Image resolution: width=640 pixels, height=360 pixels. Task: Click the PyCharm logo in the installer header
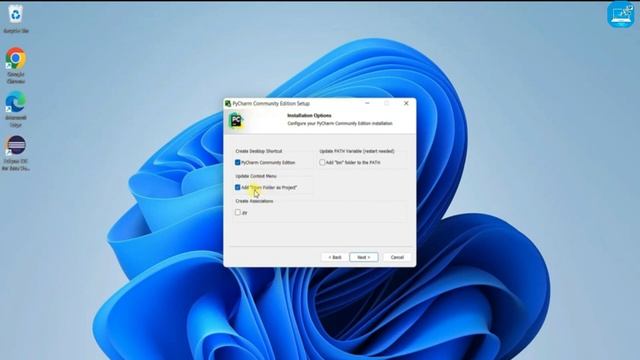point(236,120)
